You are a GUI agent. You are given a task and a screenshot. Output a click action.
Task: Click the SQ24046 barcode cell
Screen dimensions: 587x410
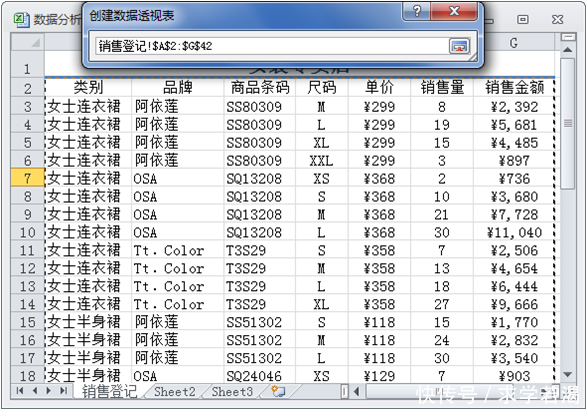[x=260, y=376]
